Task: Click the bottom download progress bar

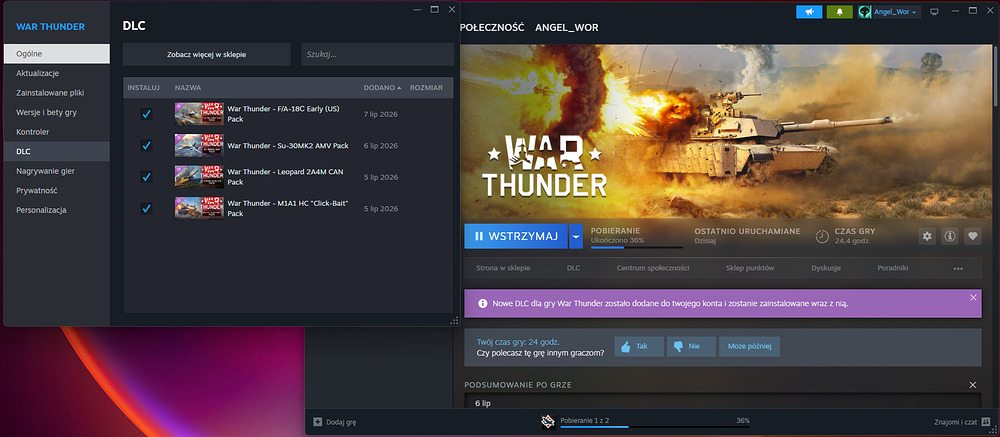Action: point(654,427)
